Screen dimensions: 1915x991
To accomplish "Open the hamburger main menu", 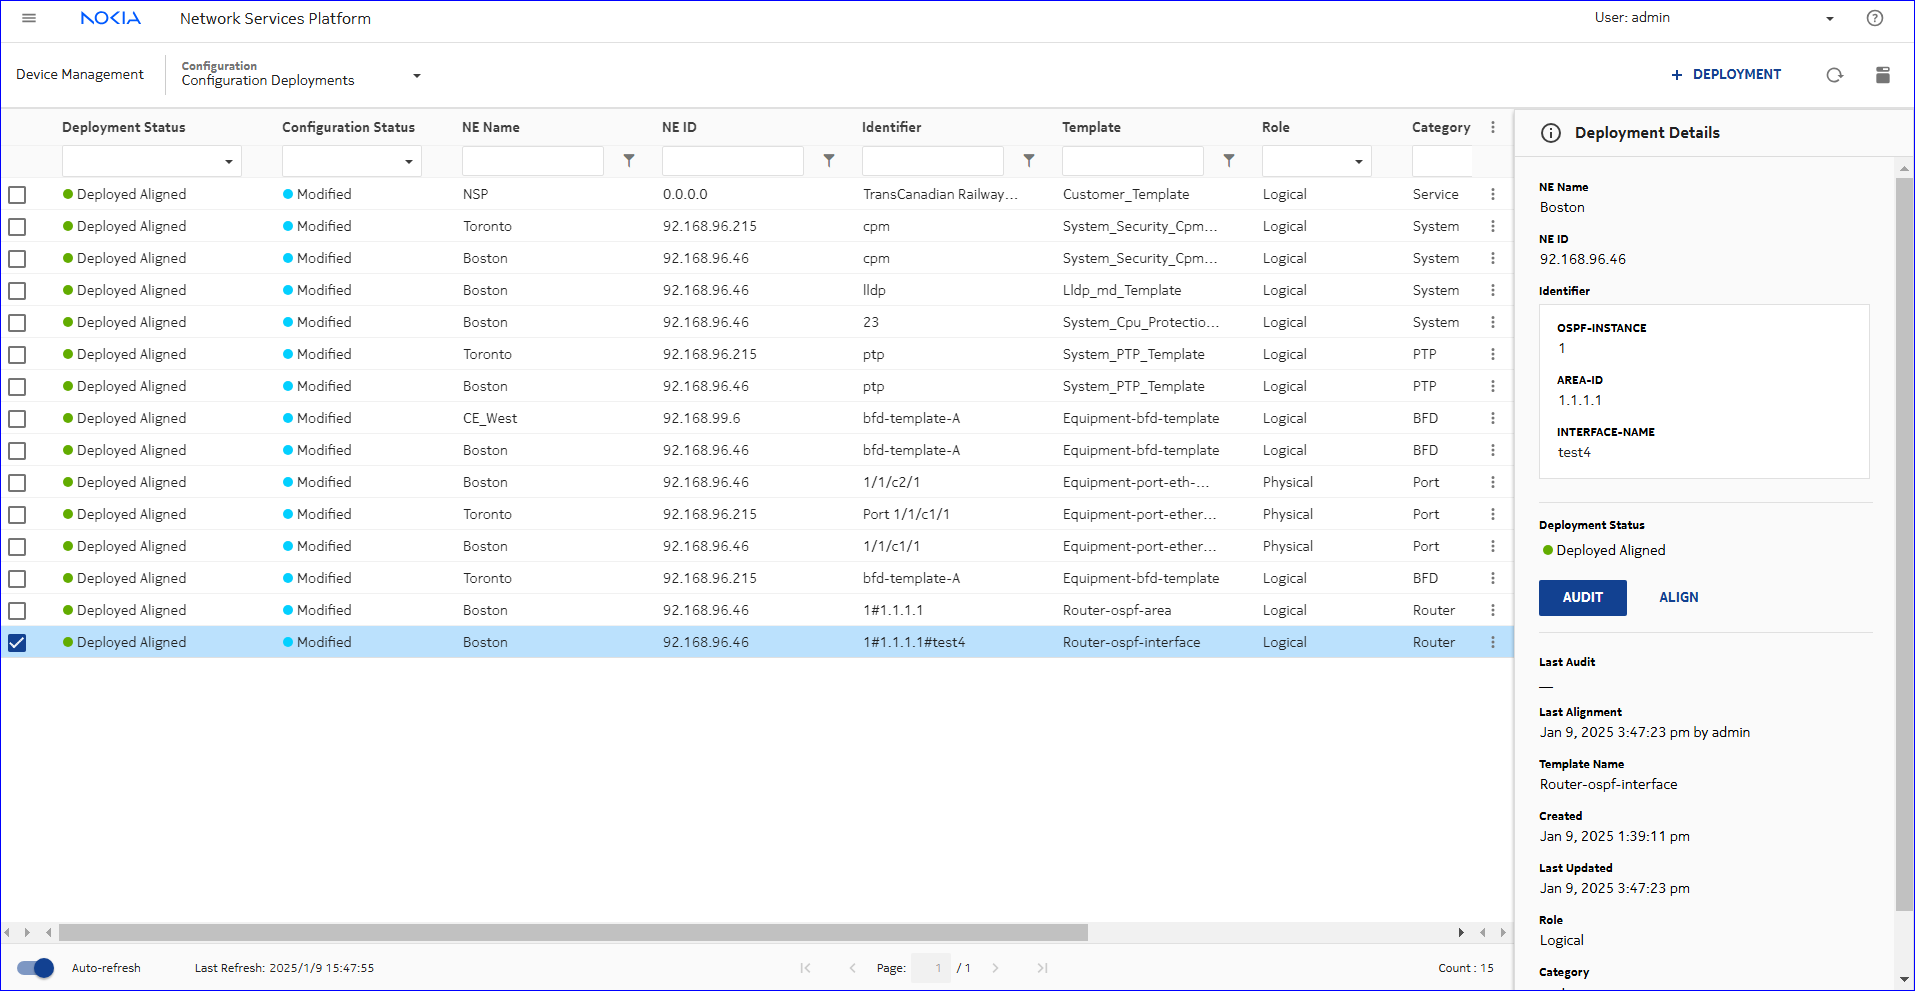I will 29,18.
